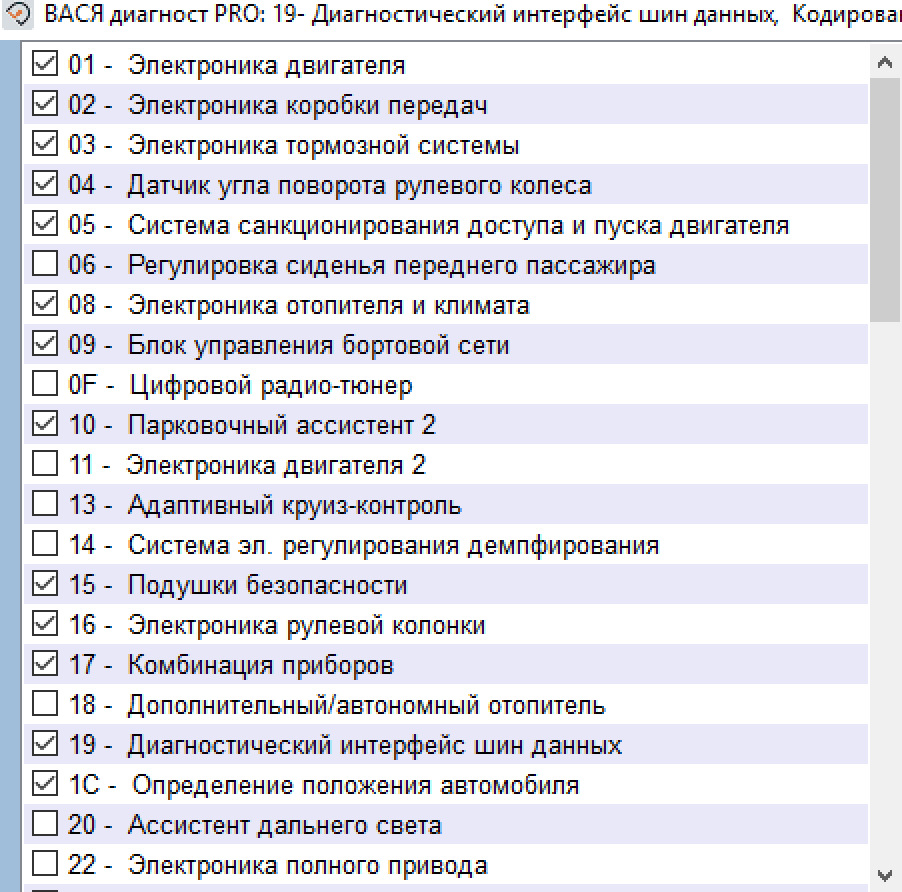The height and width of the screenshot is (892, 902).
Task: Uncheck 05 Система санкционирования доступа checkbox
Action: pos(45,224)
